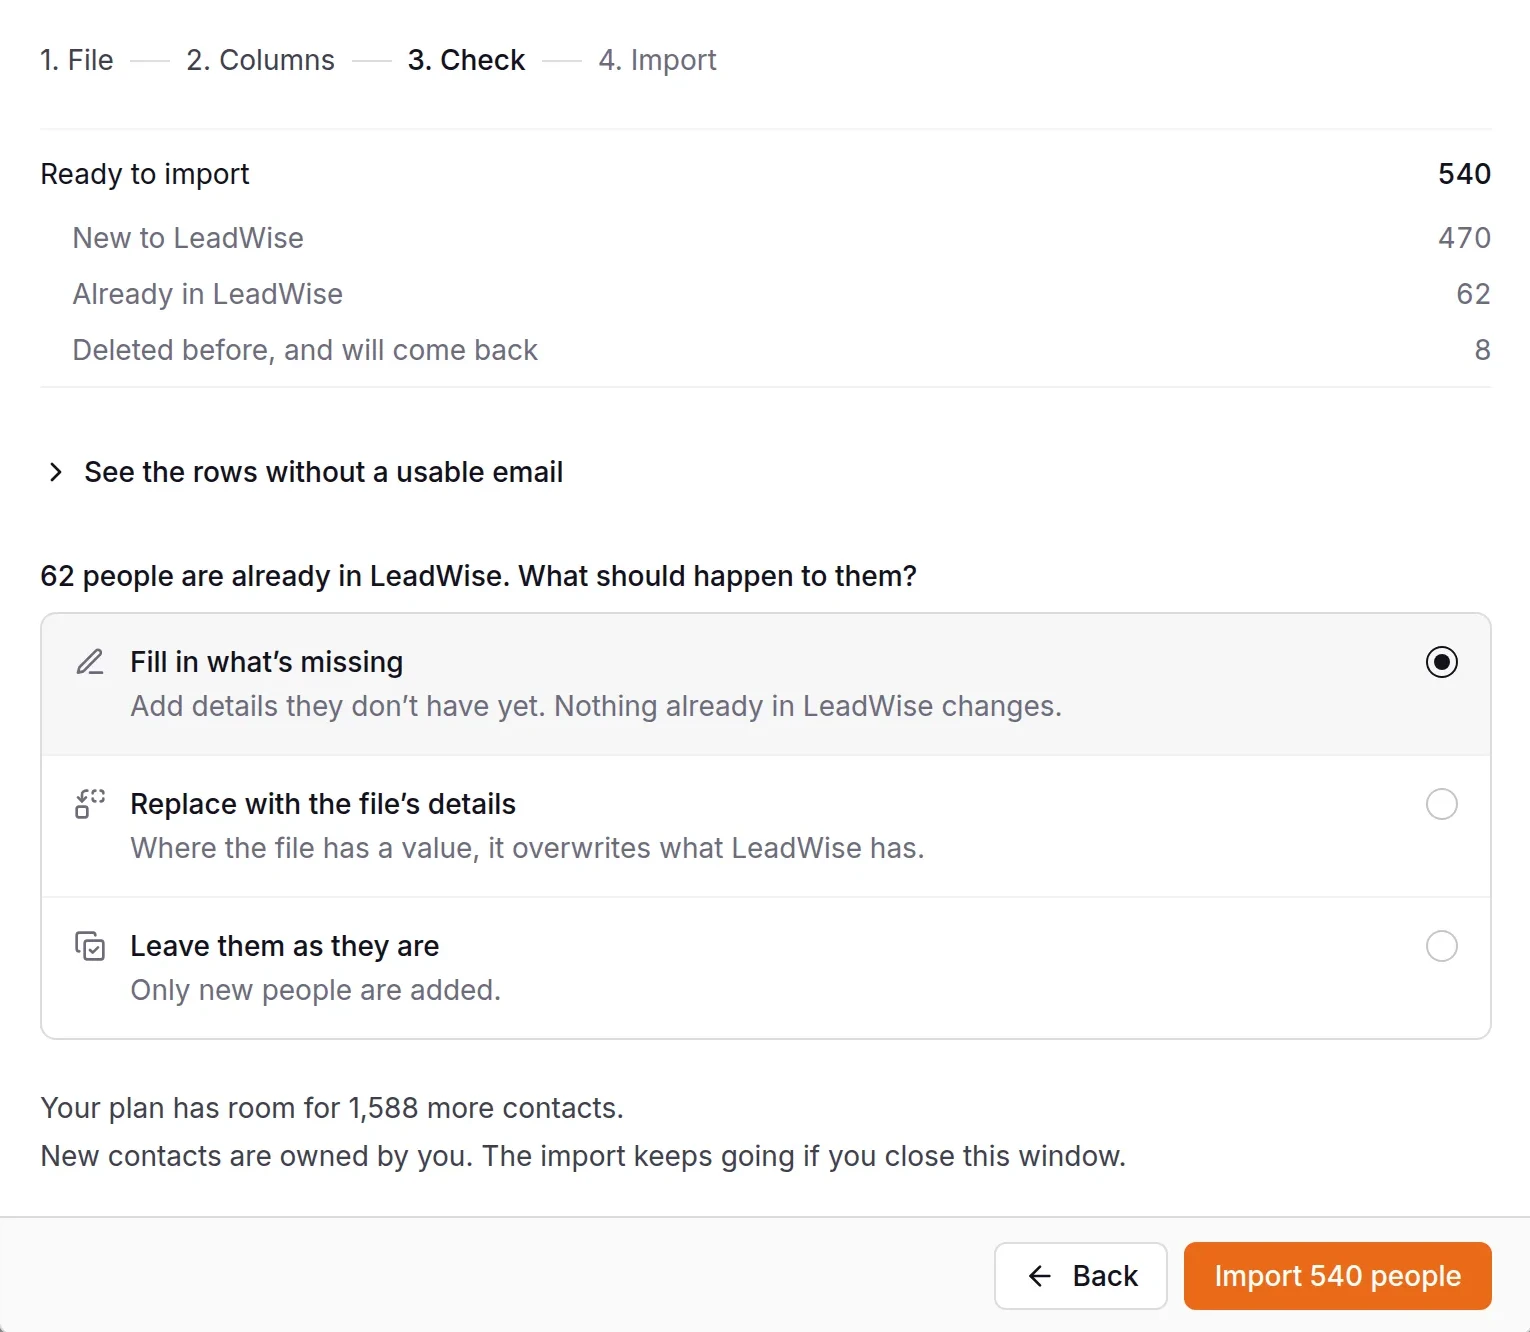The height and width of the screenshot is (1332, 1530).
Task: Click Your plan has room for 1,588 more contacts
Action: [x=332, y=1108]
